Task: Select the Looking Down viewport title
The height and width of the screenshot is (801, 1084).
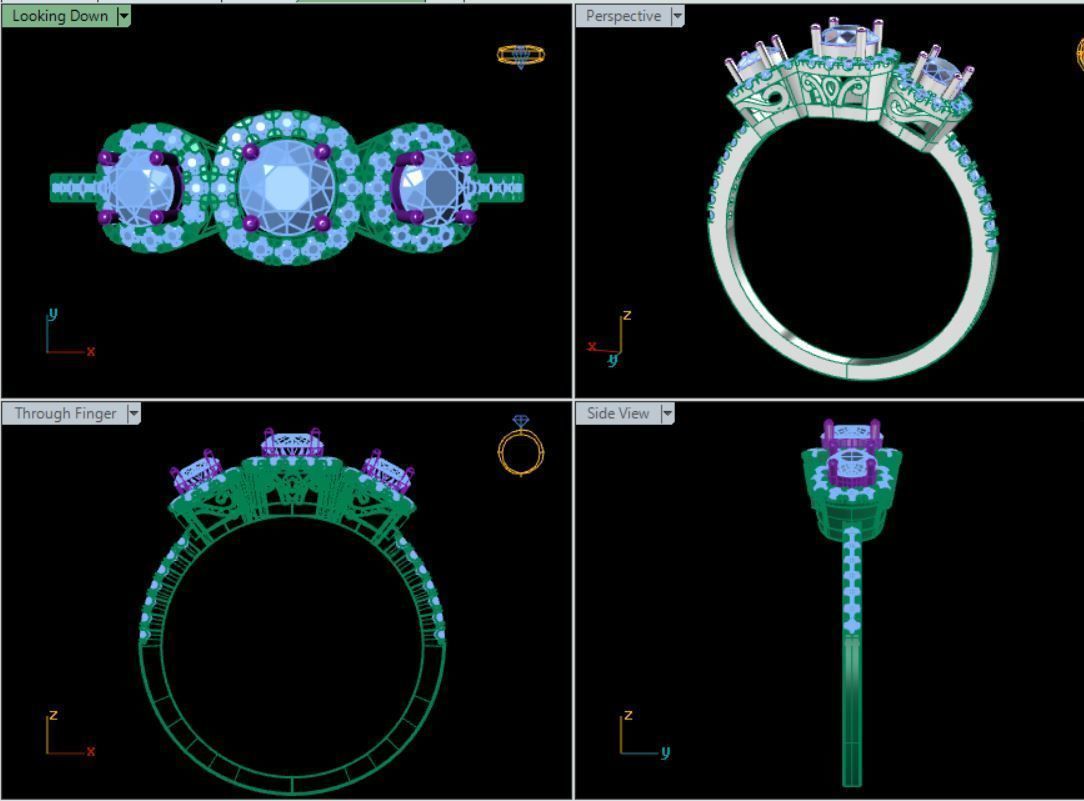Action: (x=60, y=16)
